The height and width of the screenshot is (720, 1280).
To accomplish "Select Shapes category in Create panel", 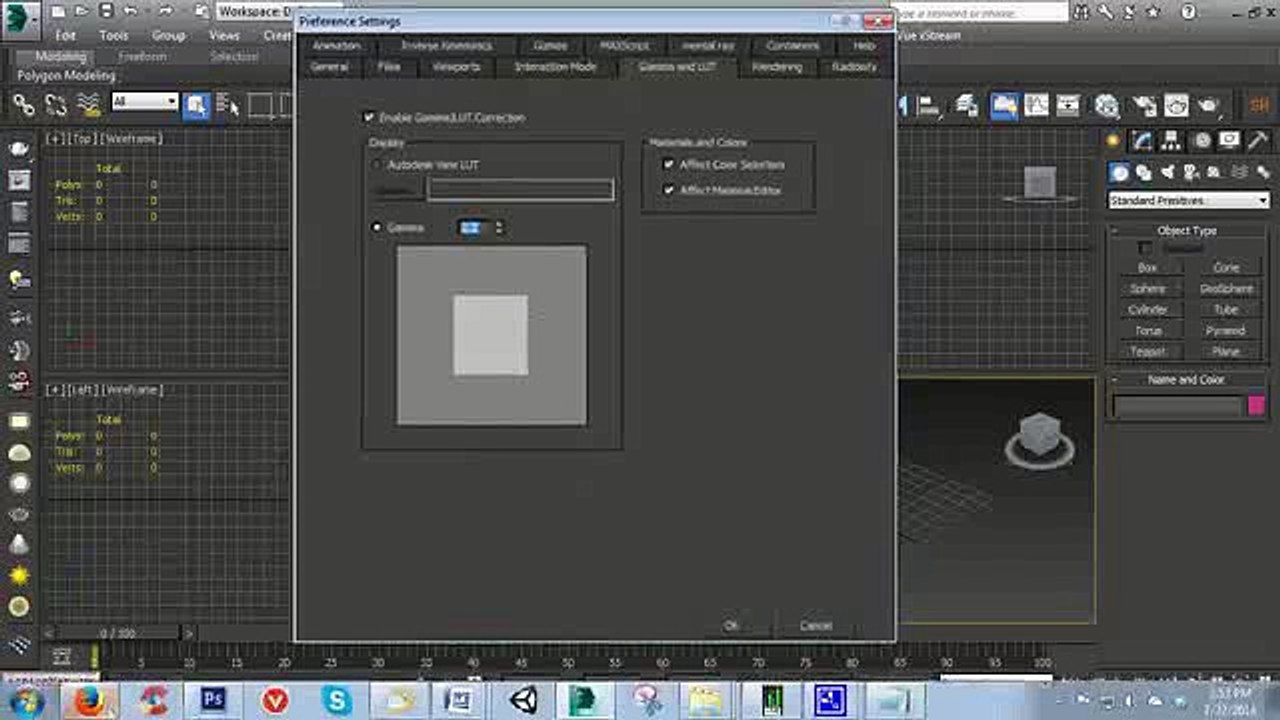I will (x=1144, y=173).
